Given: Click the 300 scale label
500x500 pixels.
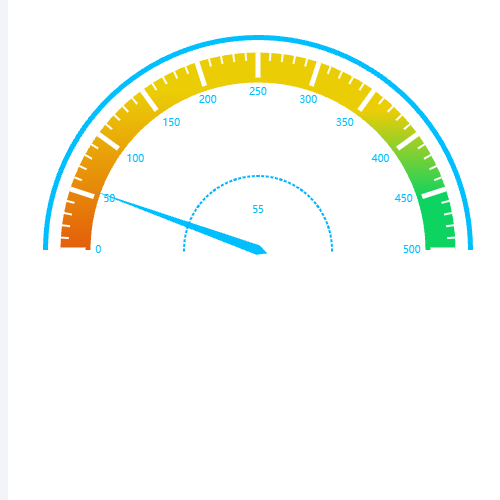Looking at the screenshot, I should click(x=308, y=99).
